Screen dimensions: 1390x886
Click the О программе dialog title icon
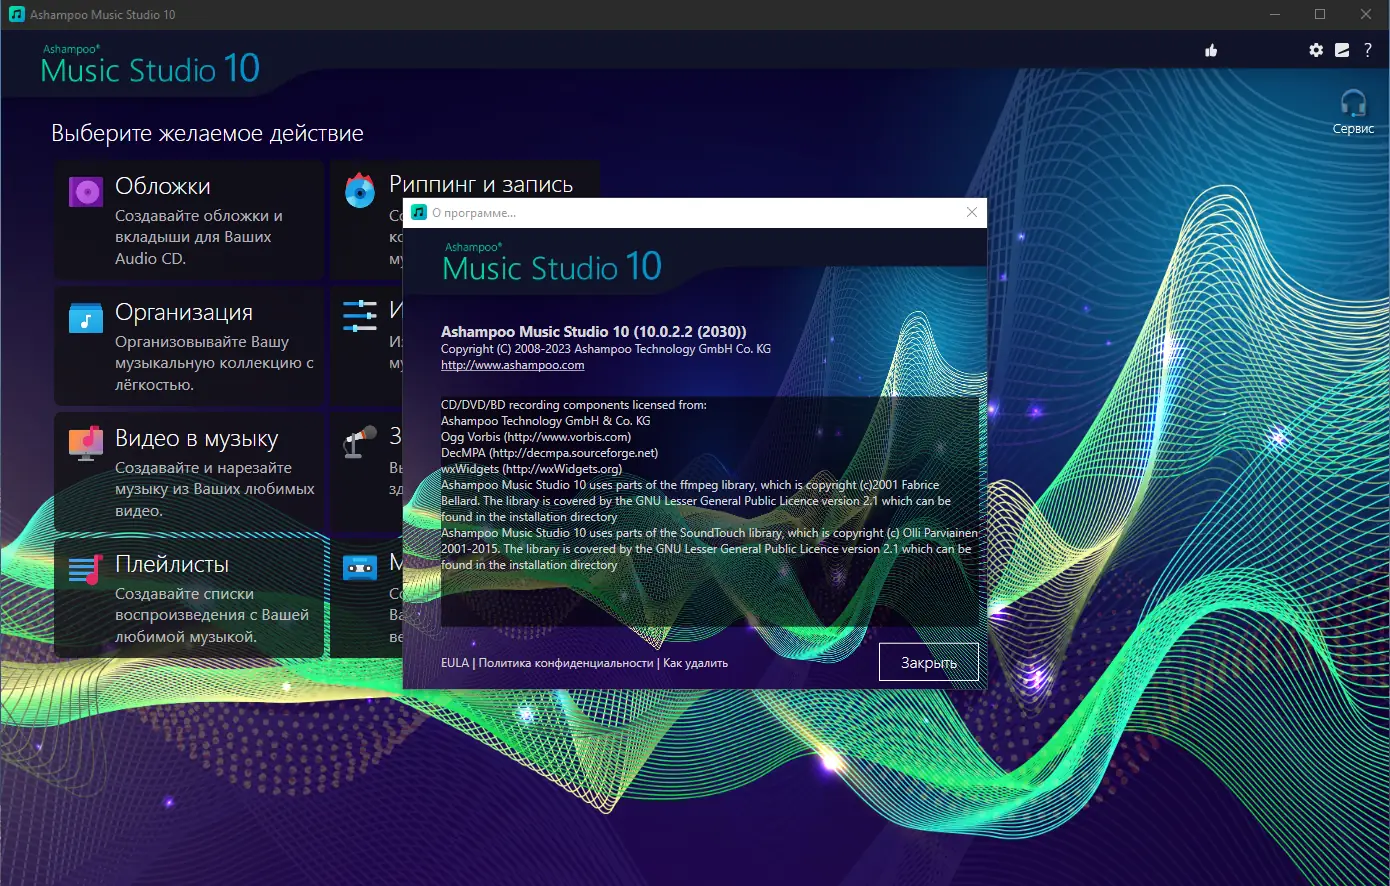click(419, 212)
